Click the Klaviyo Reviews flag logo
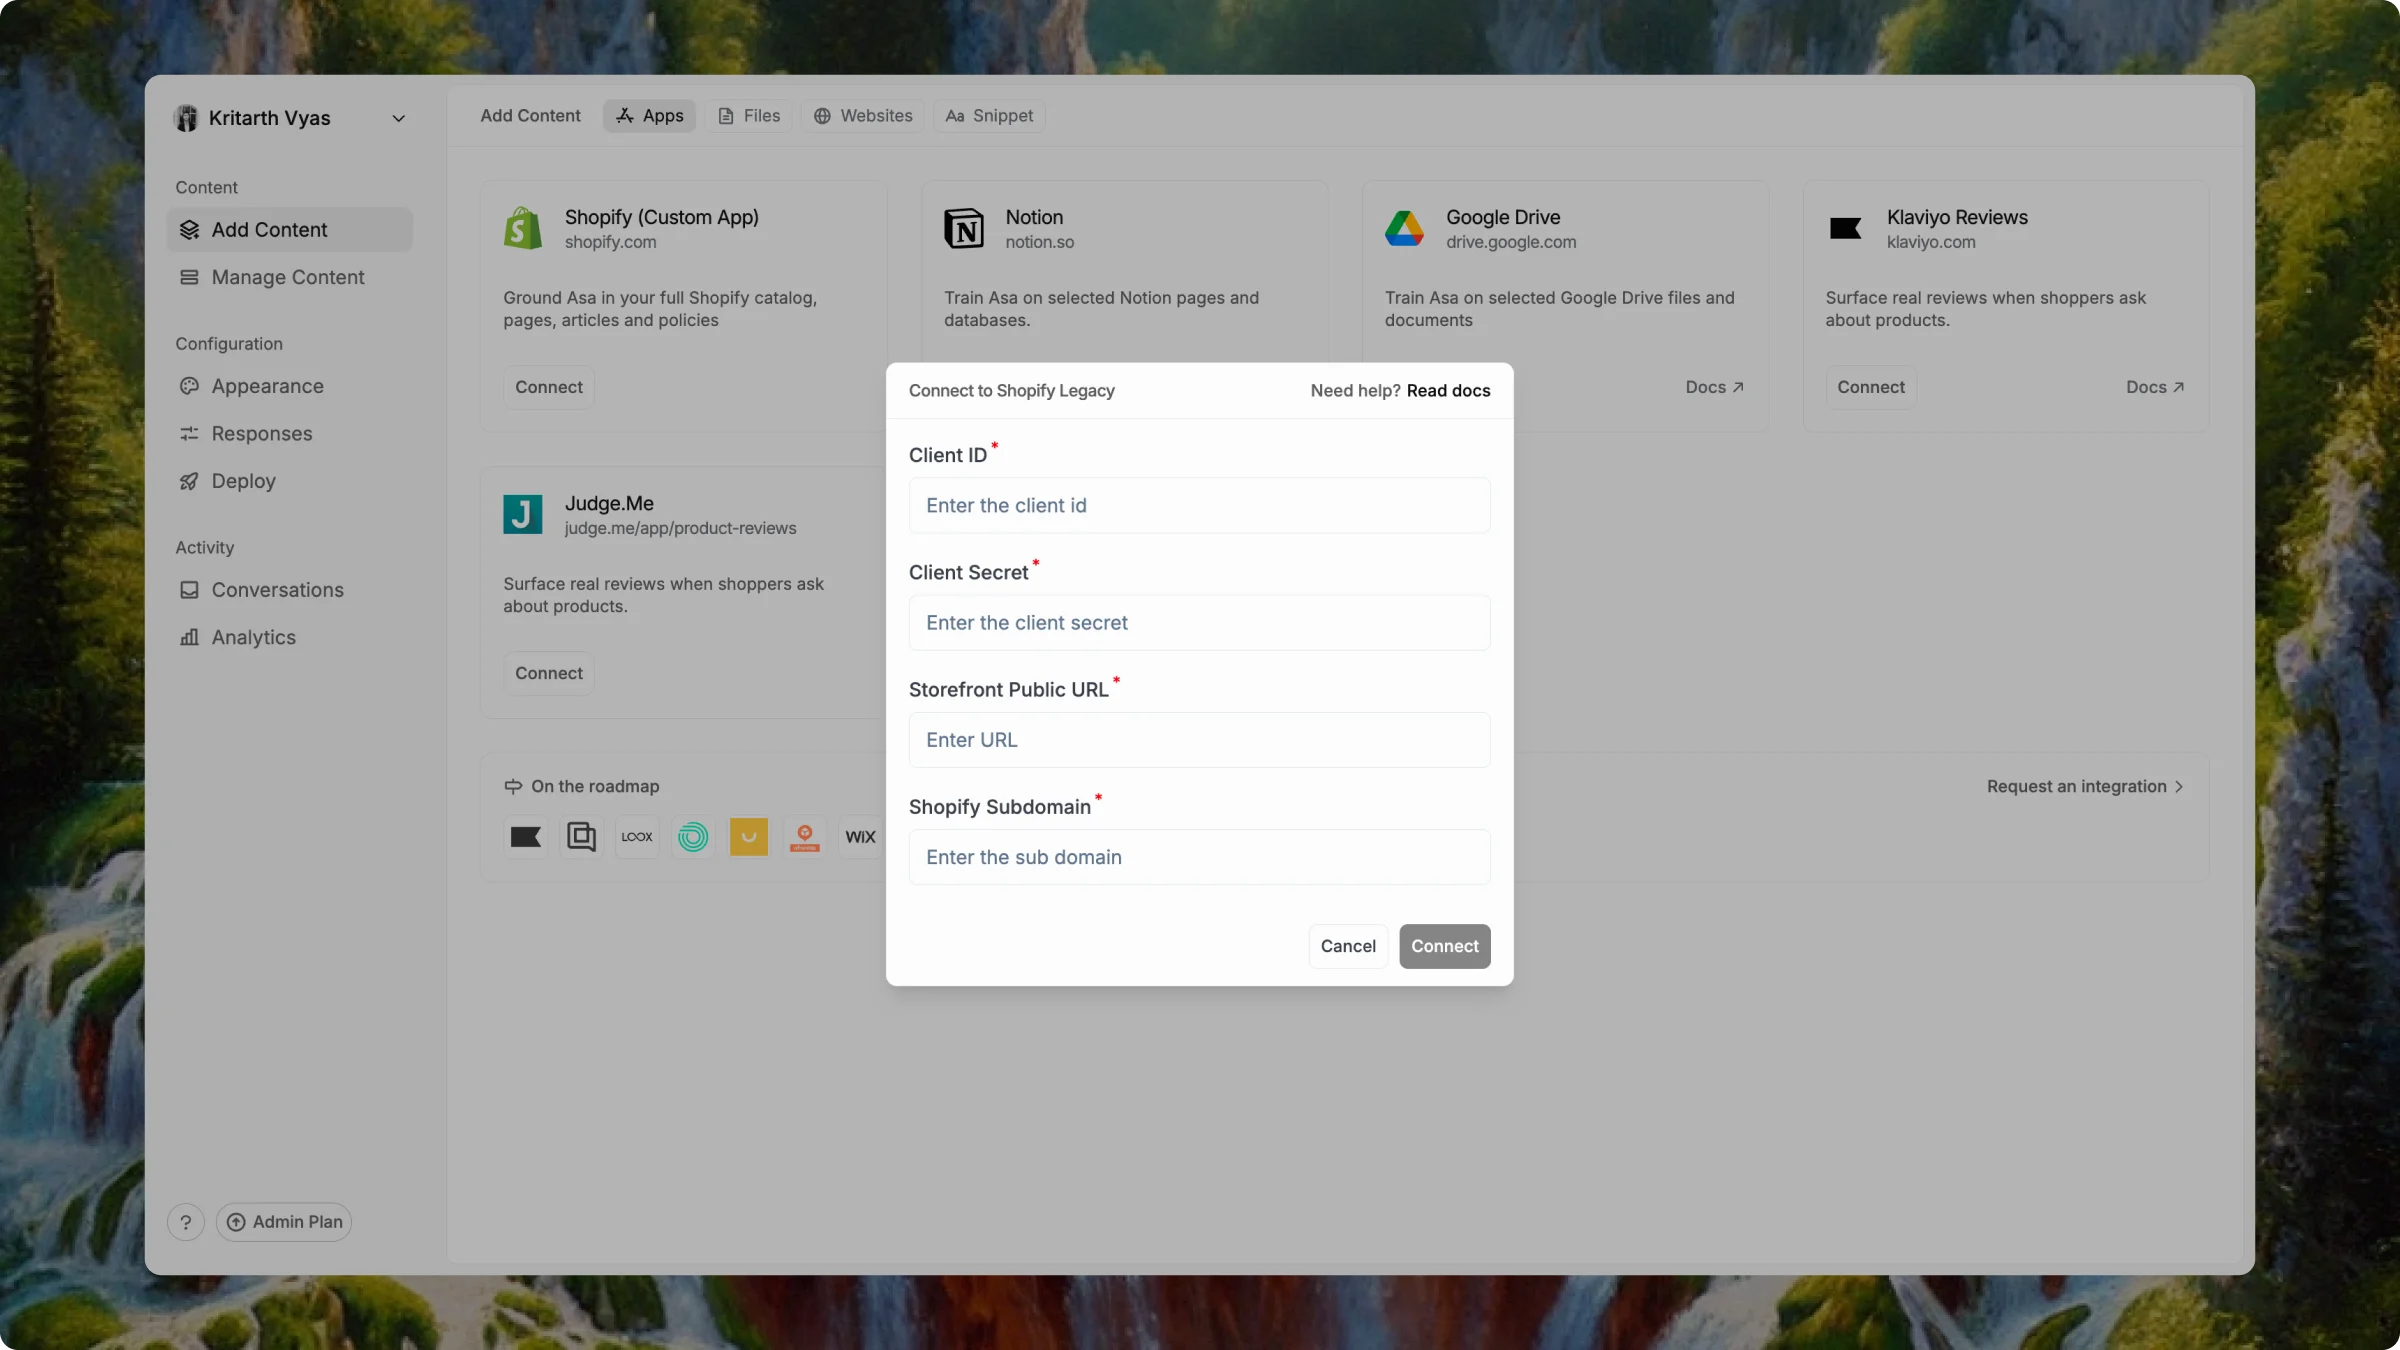Screen dimensions: 2400x1350 coord(1845,229)
